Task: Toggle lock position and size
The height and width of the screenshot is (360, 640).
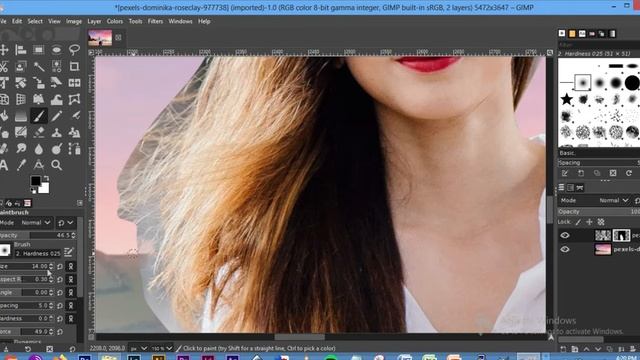Action: pos(589,222)
